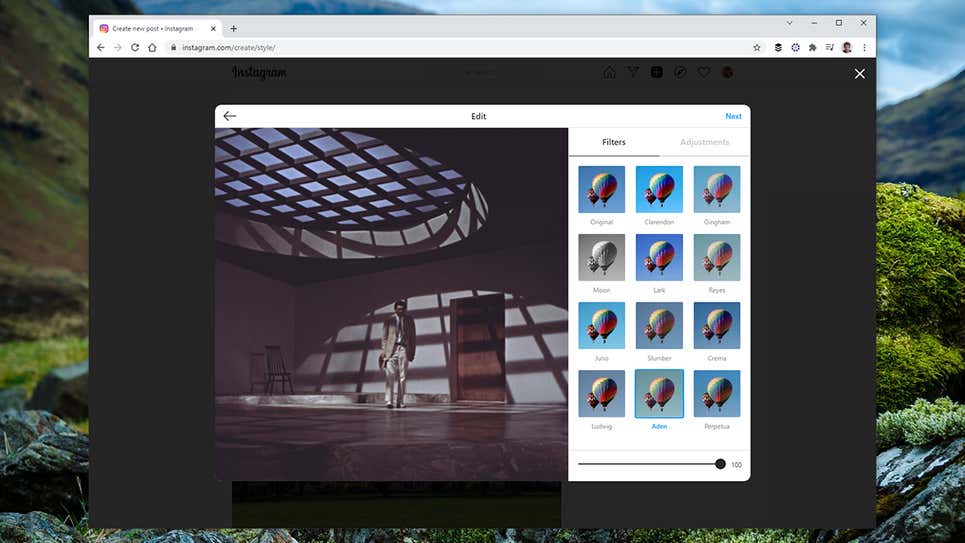Open the tab search dropdown chevron

(789, 23)
